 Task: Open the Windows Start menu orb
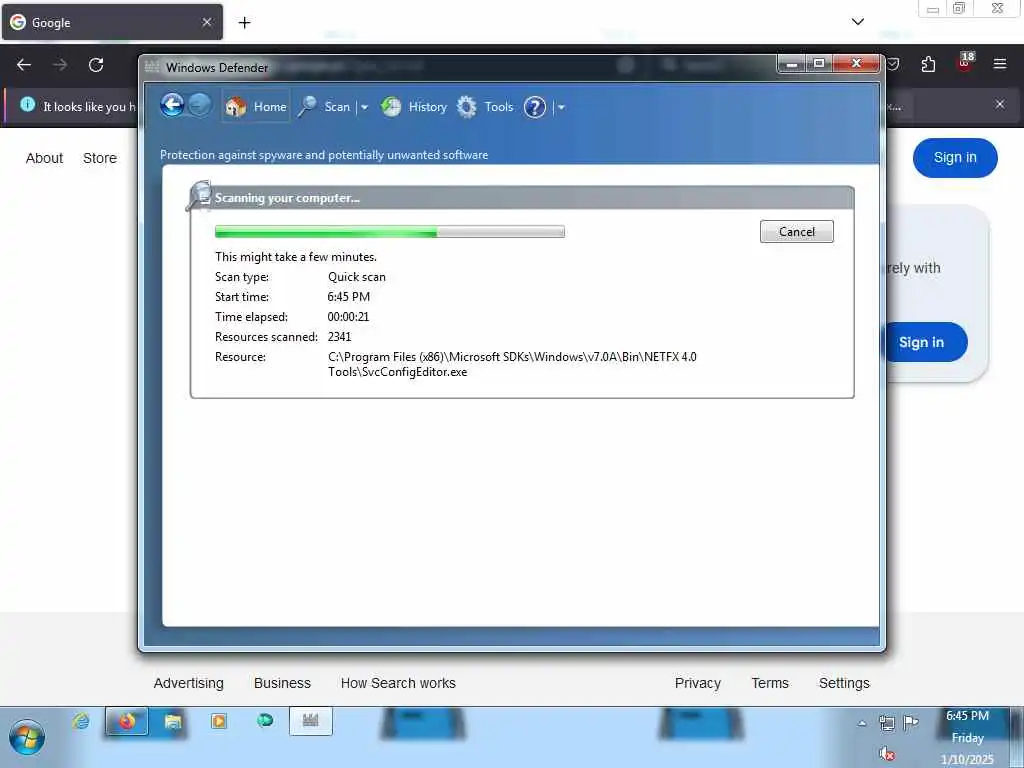(27, 738)
